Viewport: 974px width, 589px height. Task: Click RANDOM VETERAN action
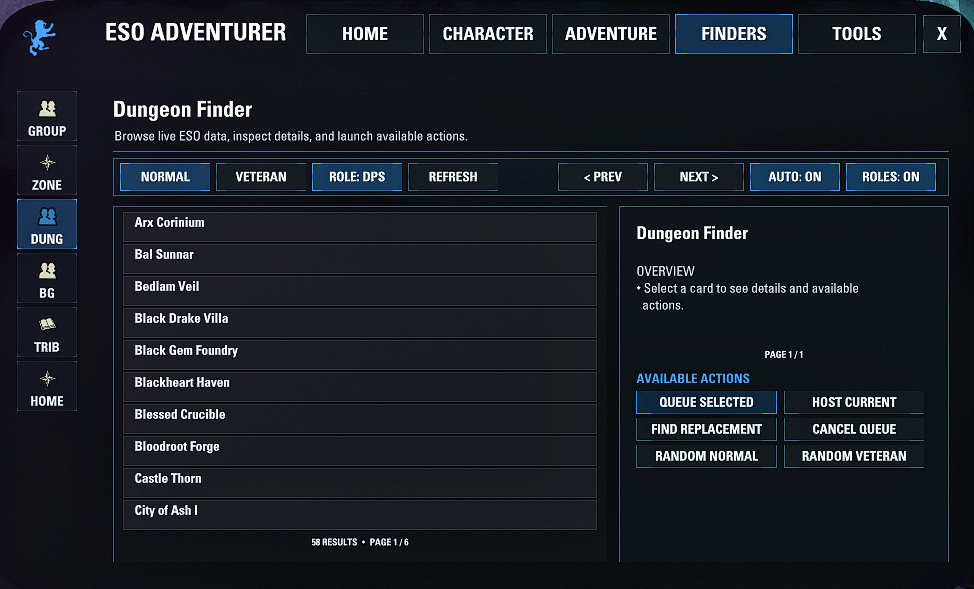[854, 456]
